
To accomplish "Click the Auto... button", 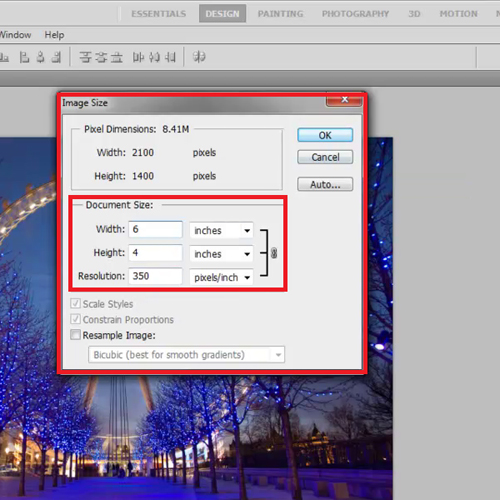I will pos(325,184).
